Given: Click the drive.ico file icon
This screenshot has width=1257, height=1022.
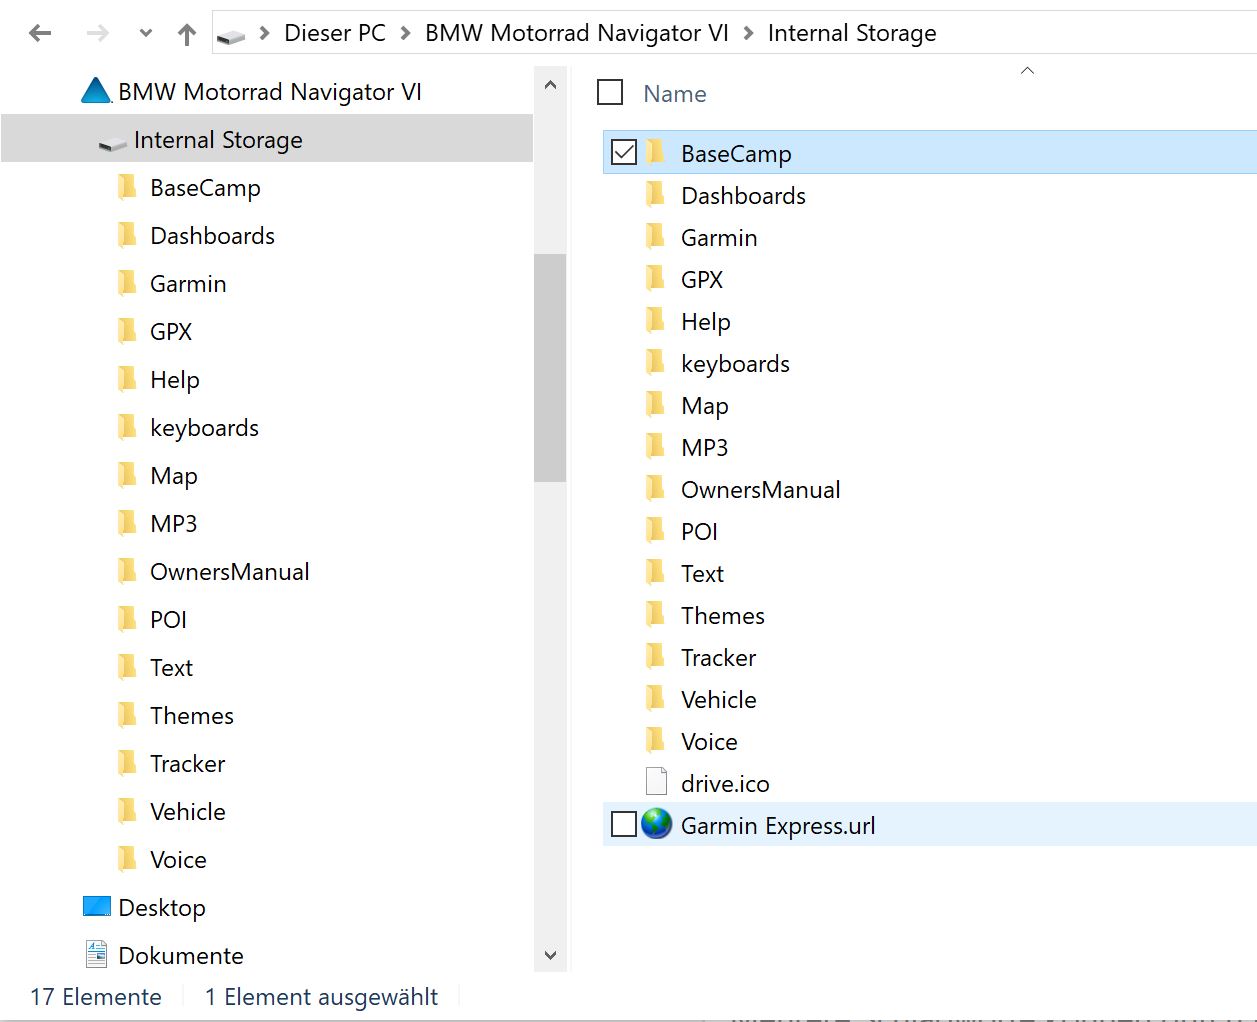Looking at the screenshot, I should coord(656,783).
